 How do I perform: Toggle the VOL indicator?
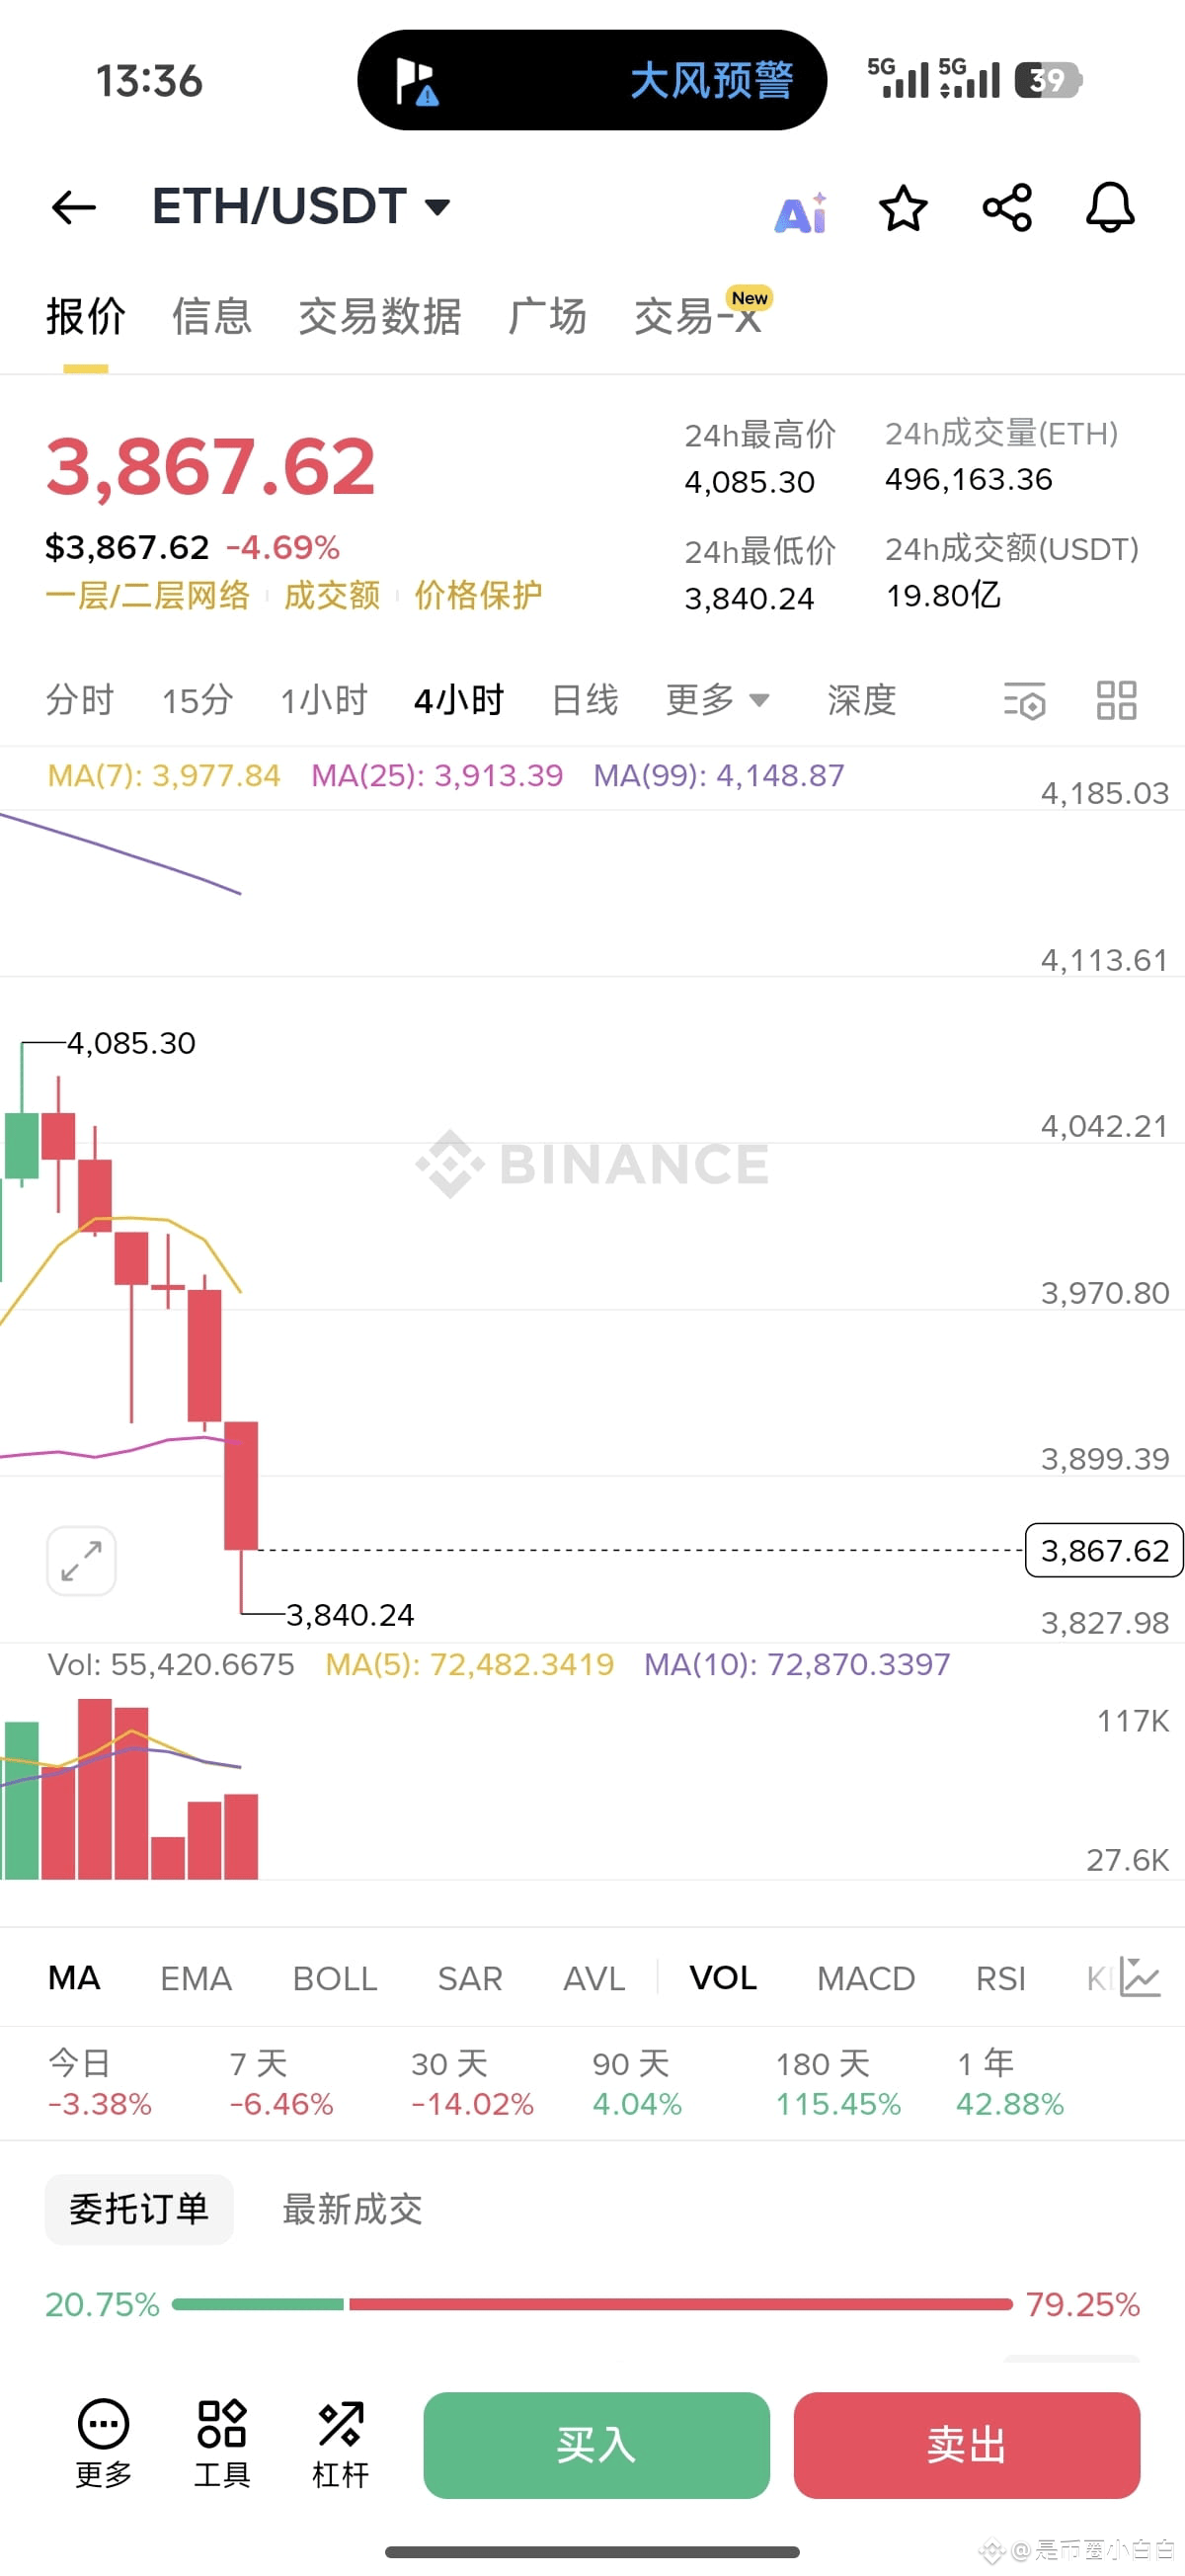click(x=723, y=1978)
